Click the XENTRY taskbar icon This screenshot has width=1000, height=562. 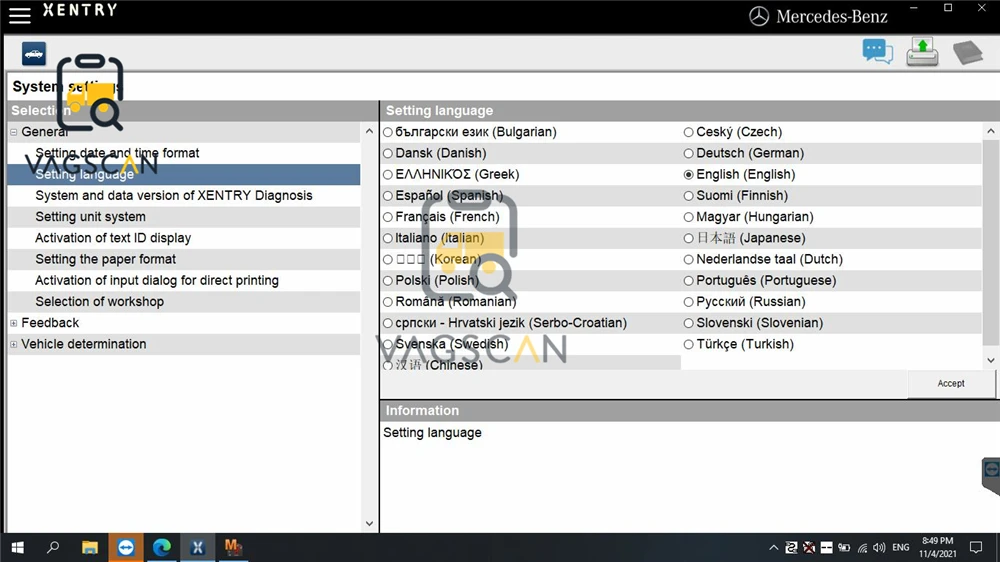pos(198,547)
